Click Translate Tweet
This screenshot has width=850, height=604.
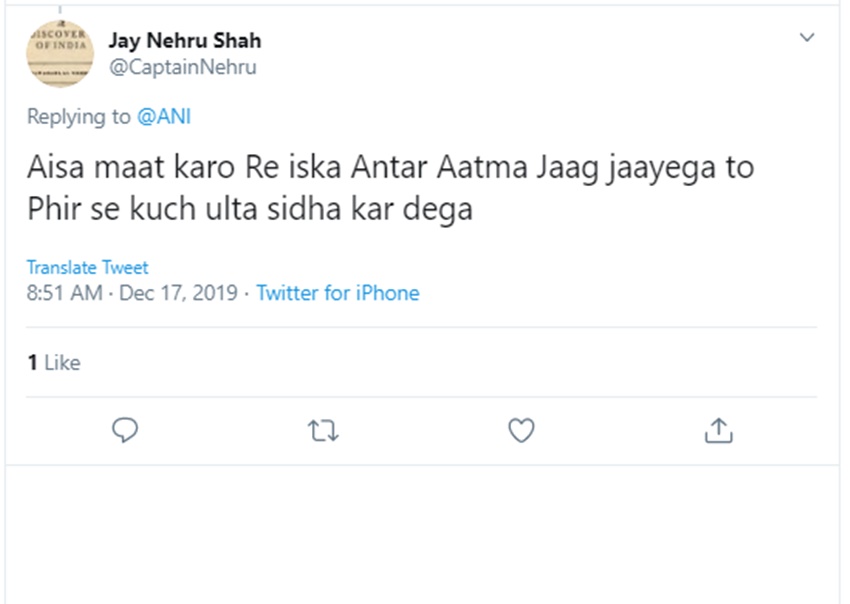[87, 267]
